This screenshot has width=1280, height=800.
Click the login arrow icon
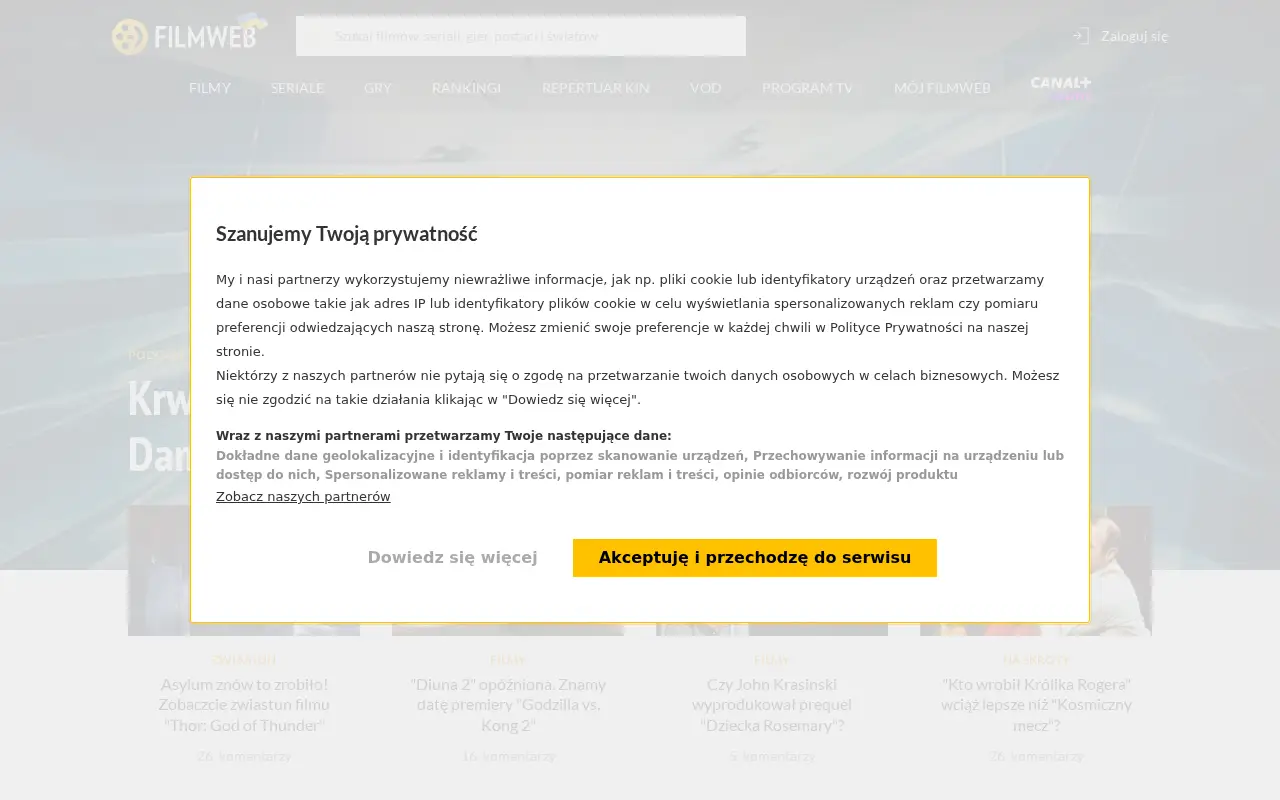pos(1080,36)
